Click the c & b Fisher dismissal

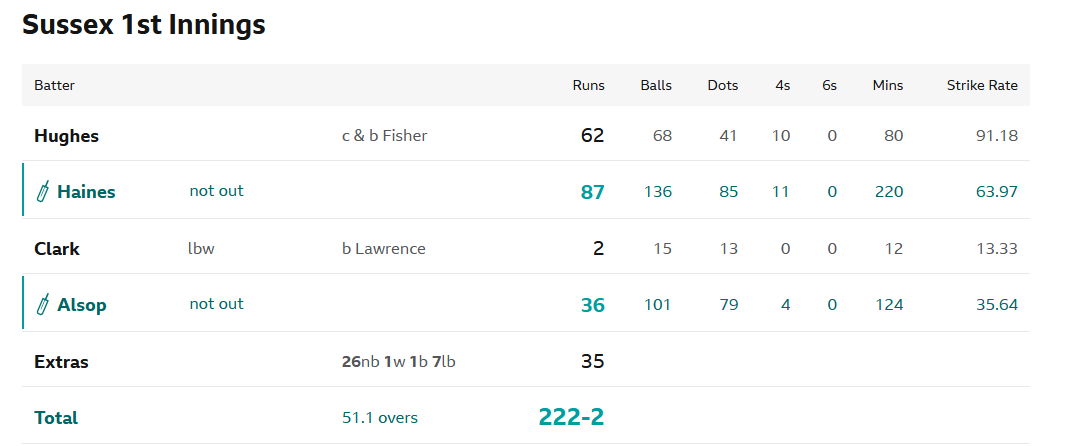pyautogui.click(x=384, y=136)
